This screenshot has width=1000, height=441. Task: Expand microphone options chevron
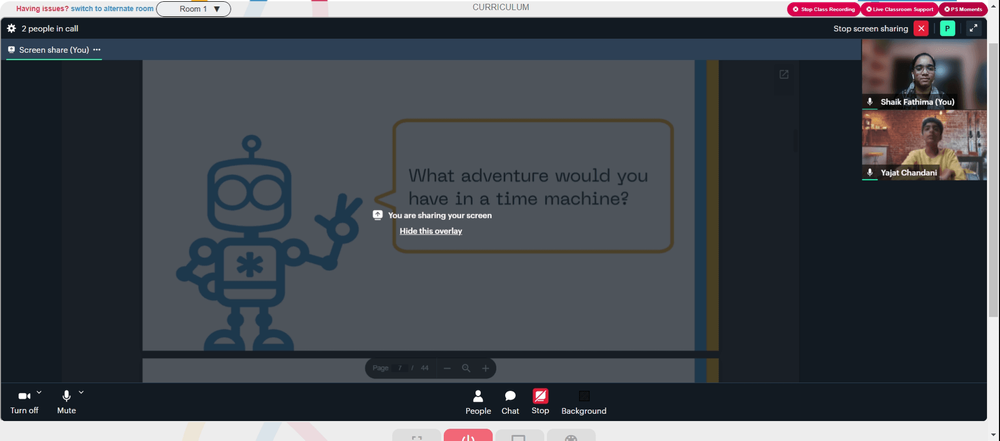point(81,392)
